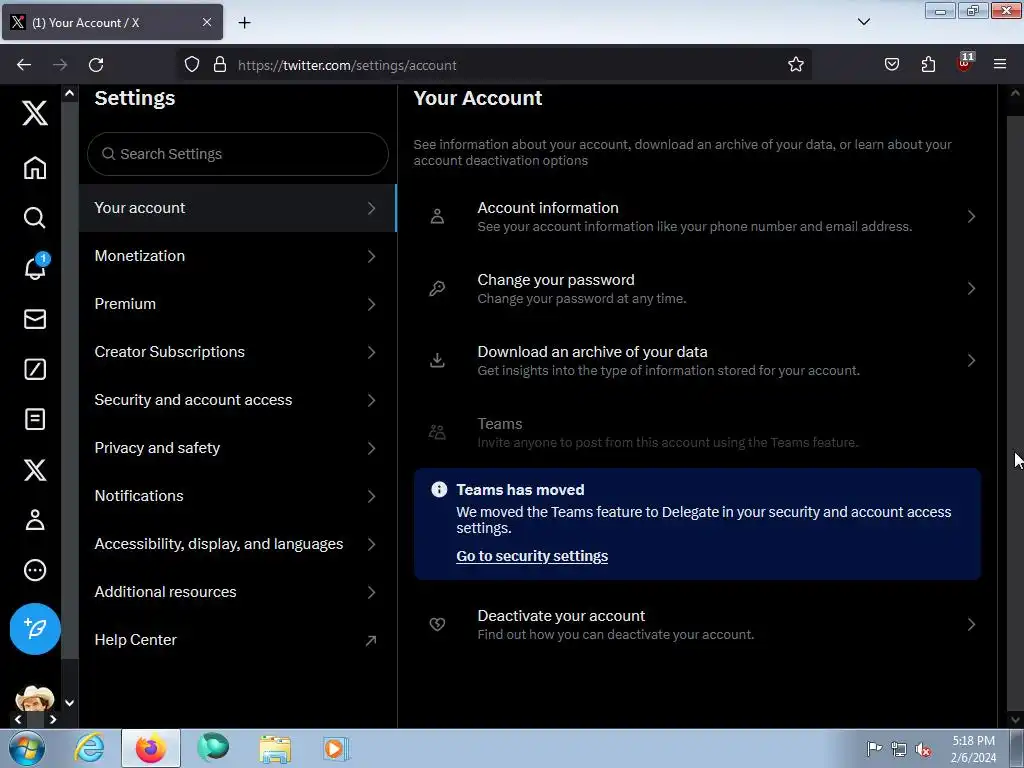Image resolution: width=1024 pixels, height=768 pixels.
Task: Click into the Search Settings field
Action: pyautogui.click(x=238, y=154)
